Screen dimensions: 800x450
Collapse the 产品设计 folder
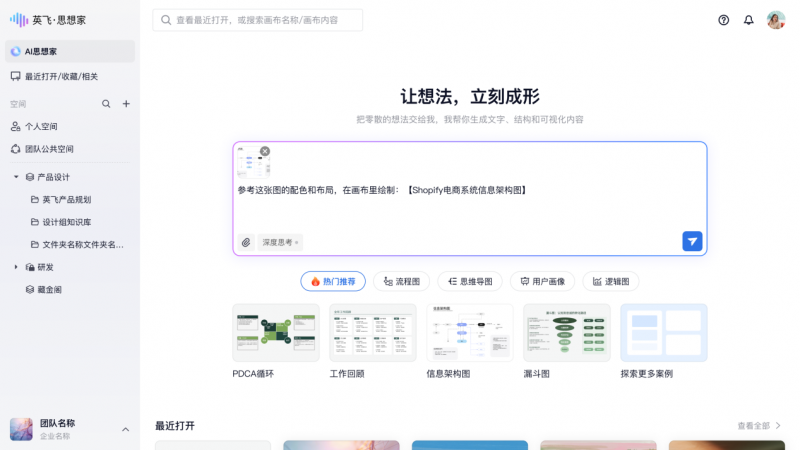tap(16, 177)
